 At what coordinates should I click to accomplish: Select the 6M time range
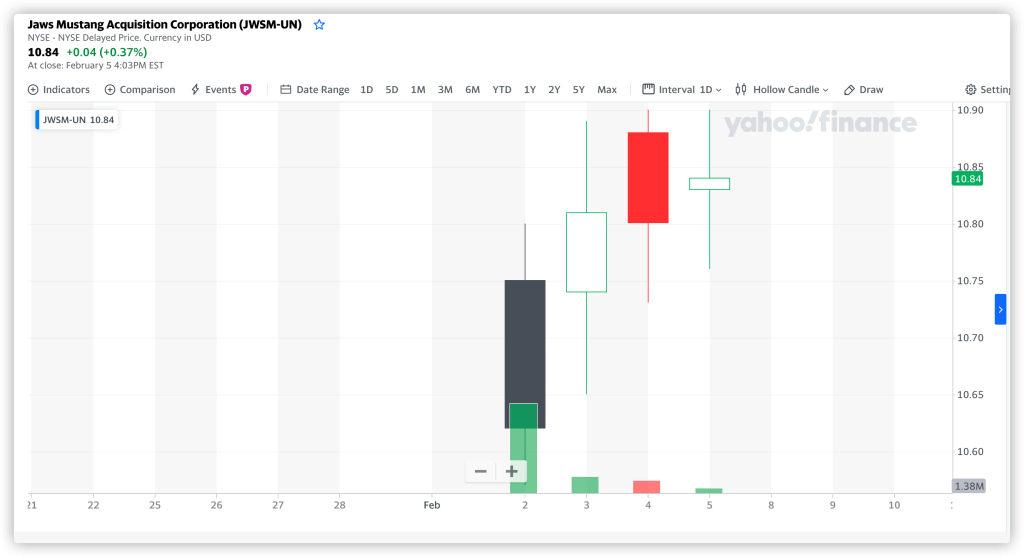(x=472, y=90)
